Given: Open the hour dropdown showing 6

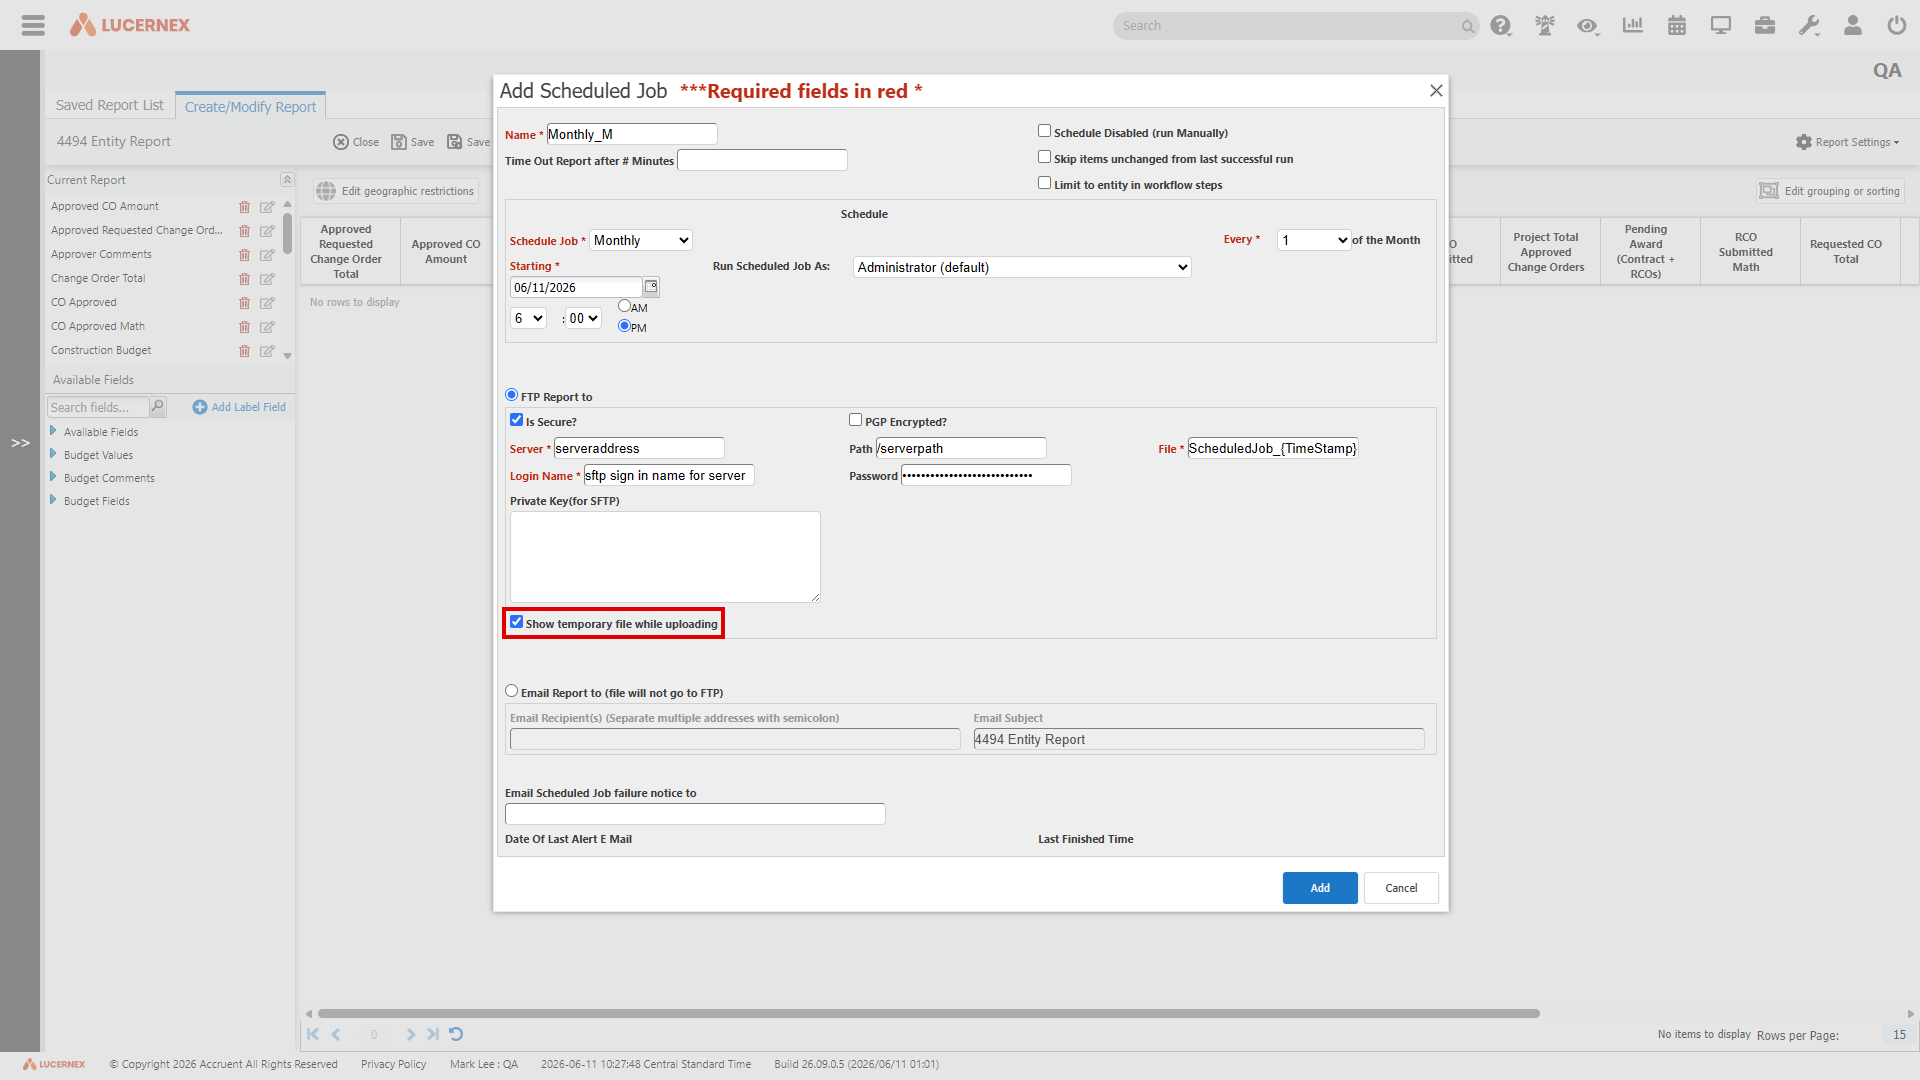Looking at the screenshot, I should (528, 318).
